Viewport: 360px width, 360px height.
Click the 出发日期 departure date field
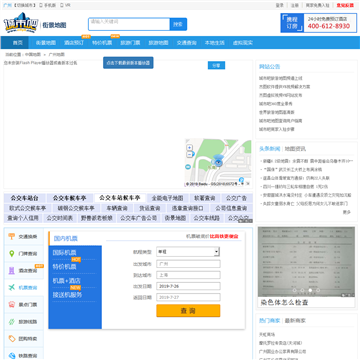coord(188,286)
